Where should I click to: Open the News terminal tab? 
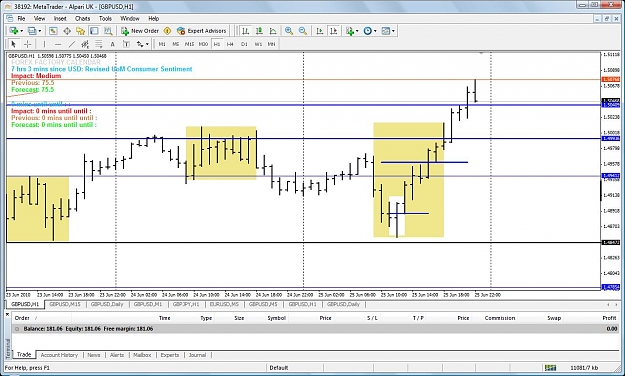point(94,355)
